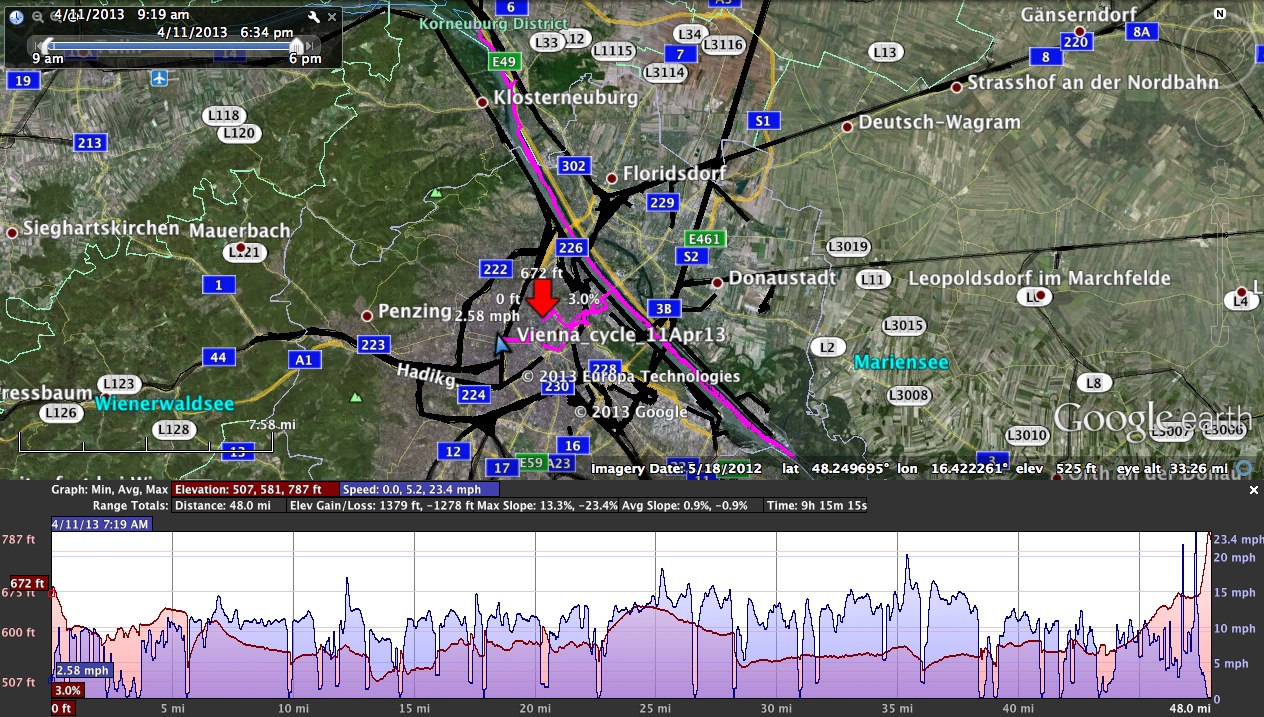Click the 672 ft elevation cursor tag

click(28, 583)
